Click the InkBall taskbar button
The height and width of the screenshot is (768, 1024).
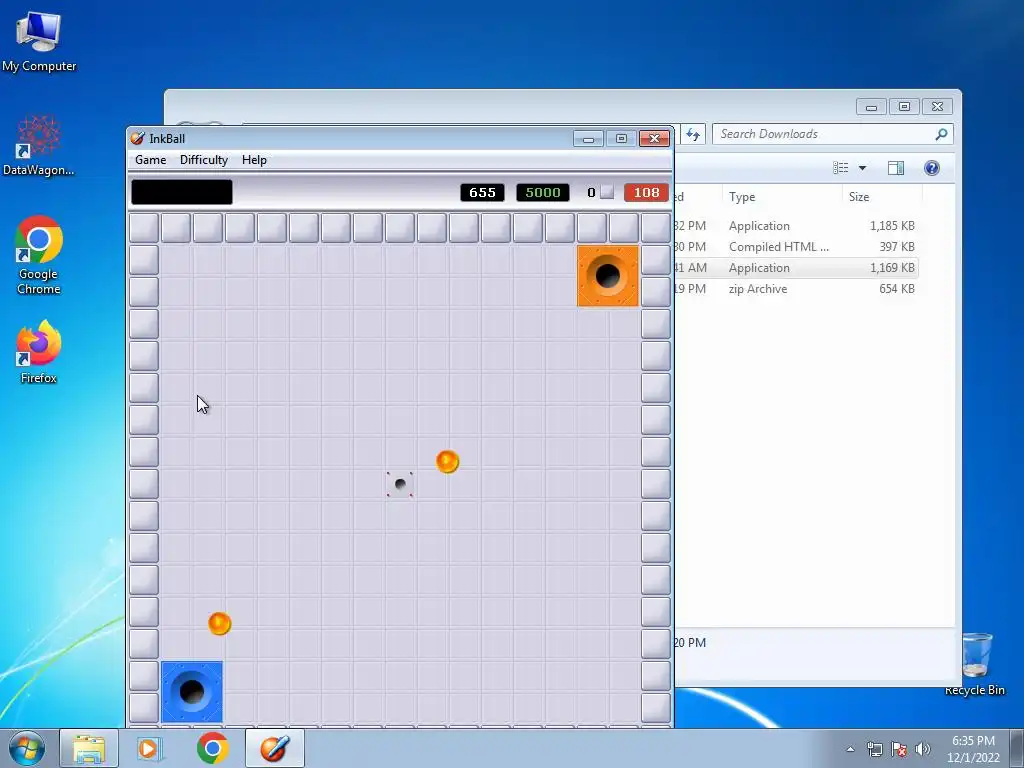coord(274,748)
